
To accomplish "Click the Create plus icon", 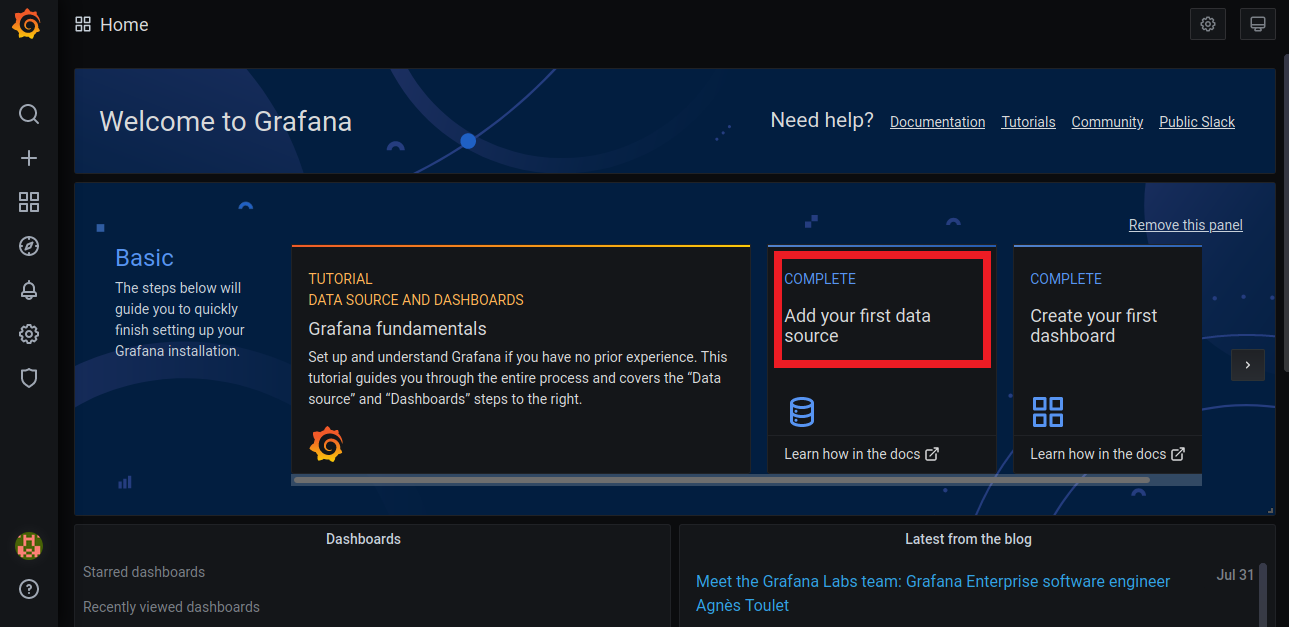I will 29,158.
